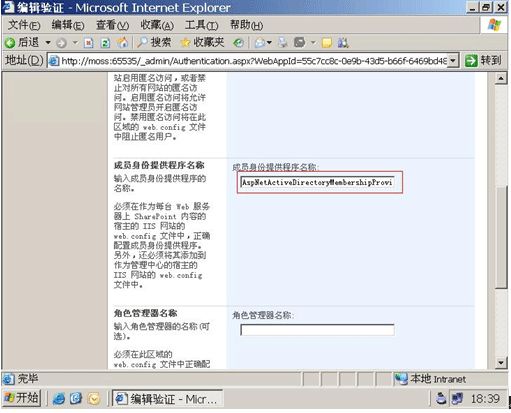The image size is (511, 413).
Task: Open the 查看(V) menu
Action: (112, 25)
